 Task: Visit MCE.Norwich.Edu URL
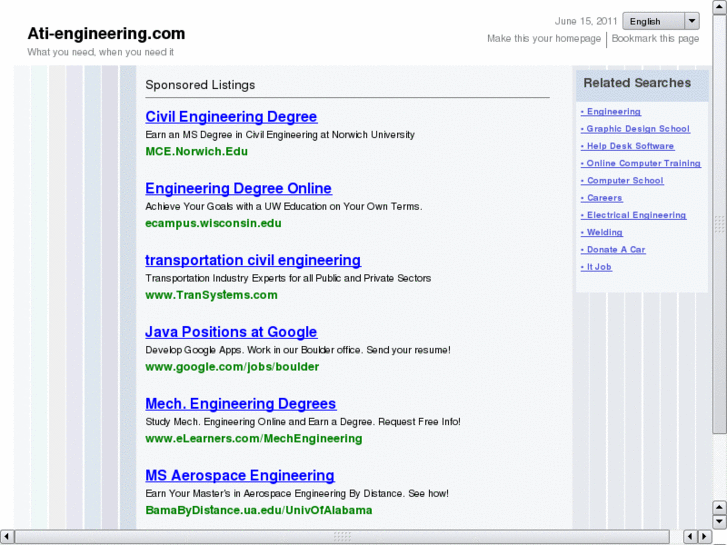point(197,152)
